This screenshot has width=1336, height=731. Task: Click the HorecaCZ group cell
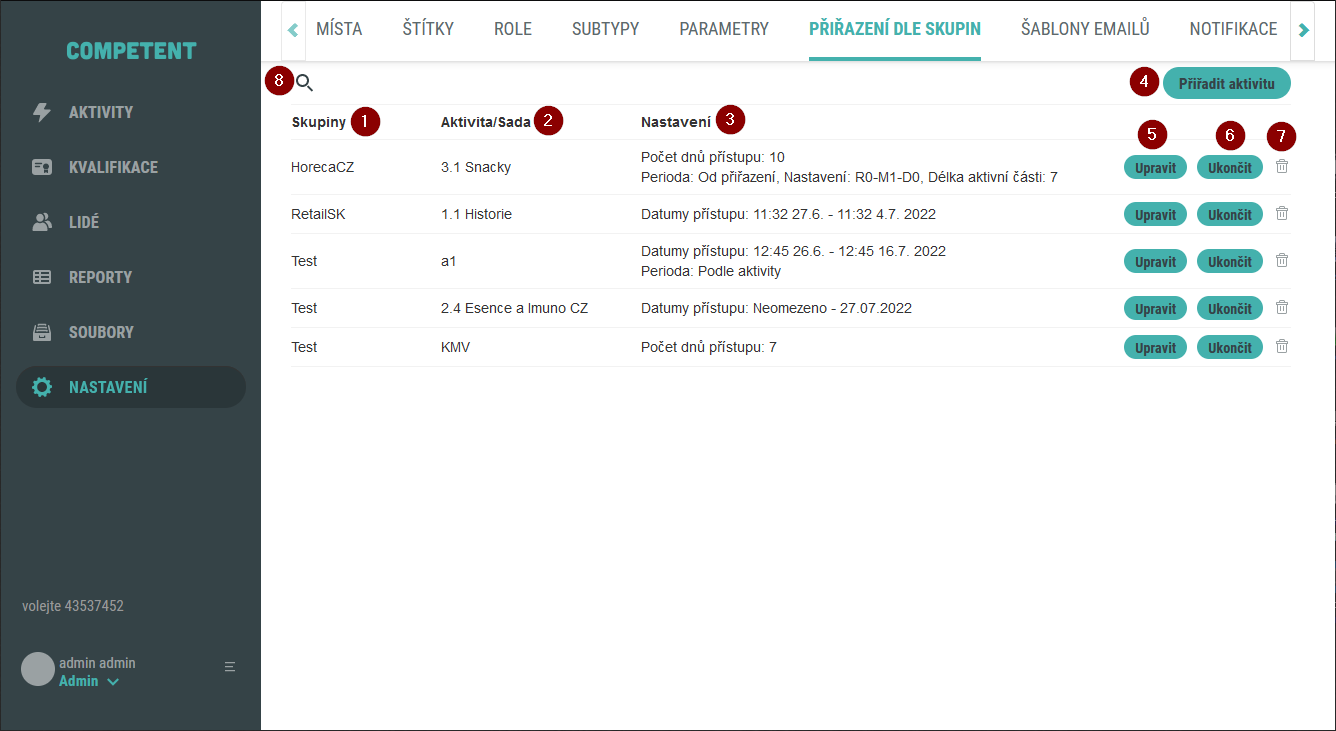[x=322, y=167]
